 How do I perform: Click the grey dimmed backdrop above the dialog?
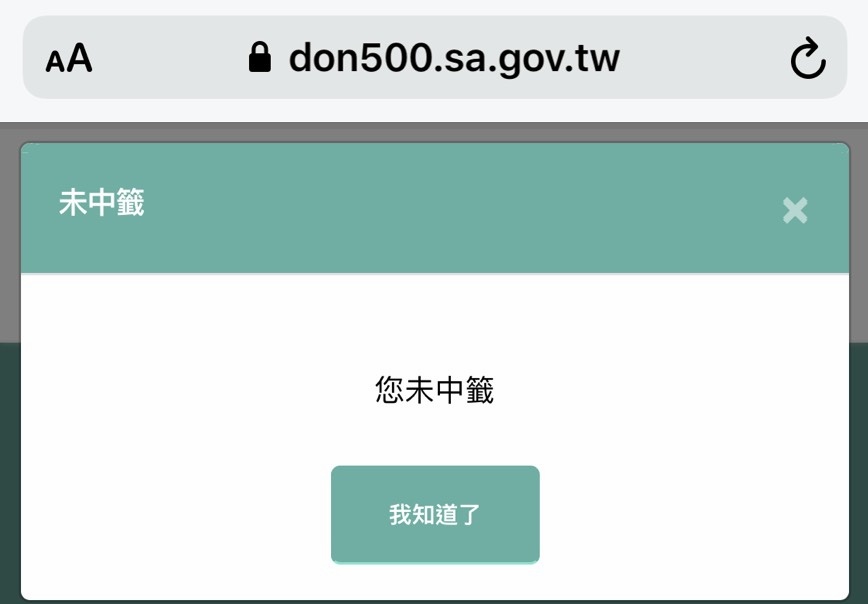[434, 132]
